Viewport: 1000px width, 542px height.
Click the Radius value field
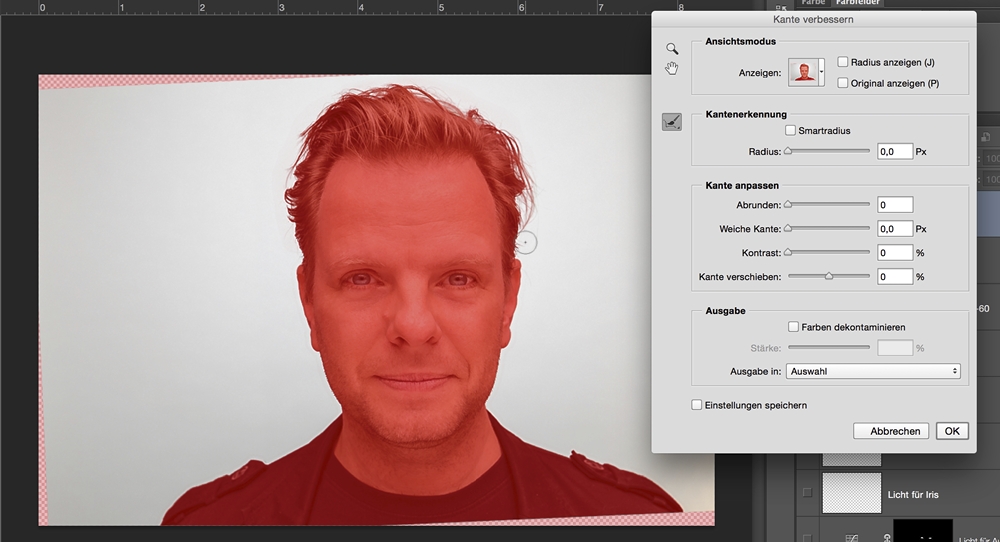tap(895, 152)
